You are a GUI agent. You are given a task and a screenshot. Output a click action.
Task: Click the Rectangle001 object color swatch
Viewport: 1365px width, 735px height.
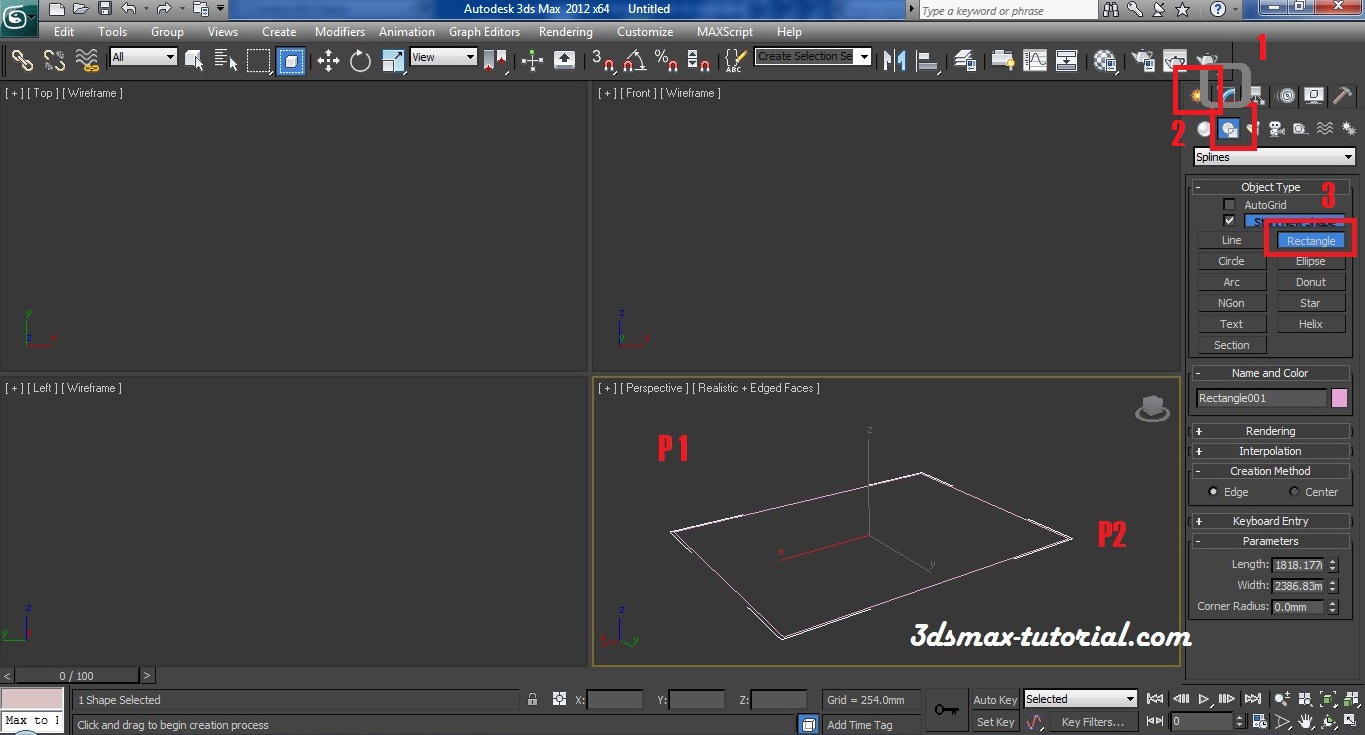pyautogui.click(x=1339, y=397)
